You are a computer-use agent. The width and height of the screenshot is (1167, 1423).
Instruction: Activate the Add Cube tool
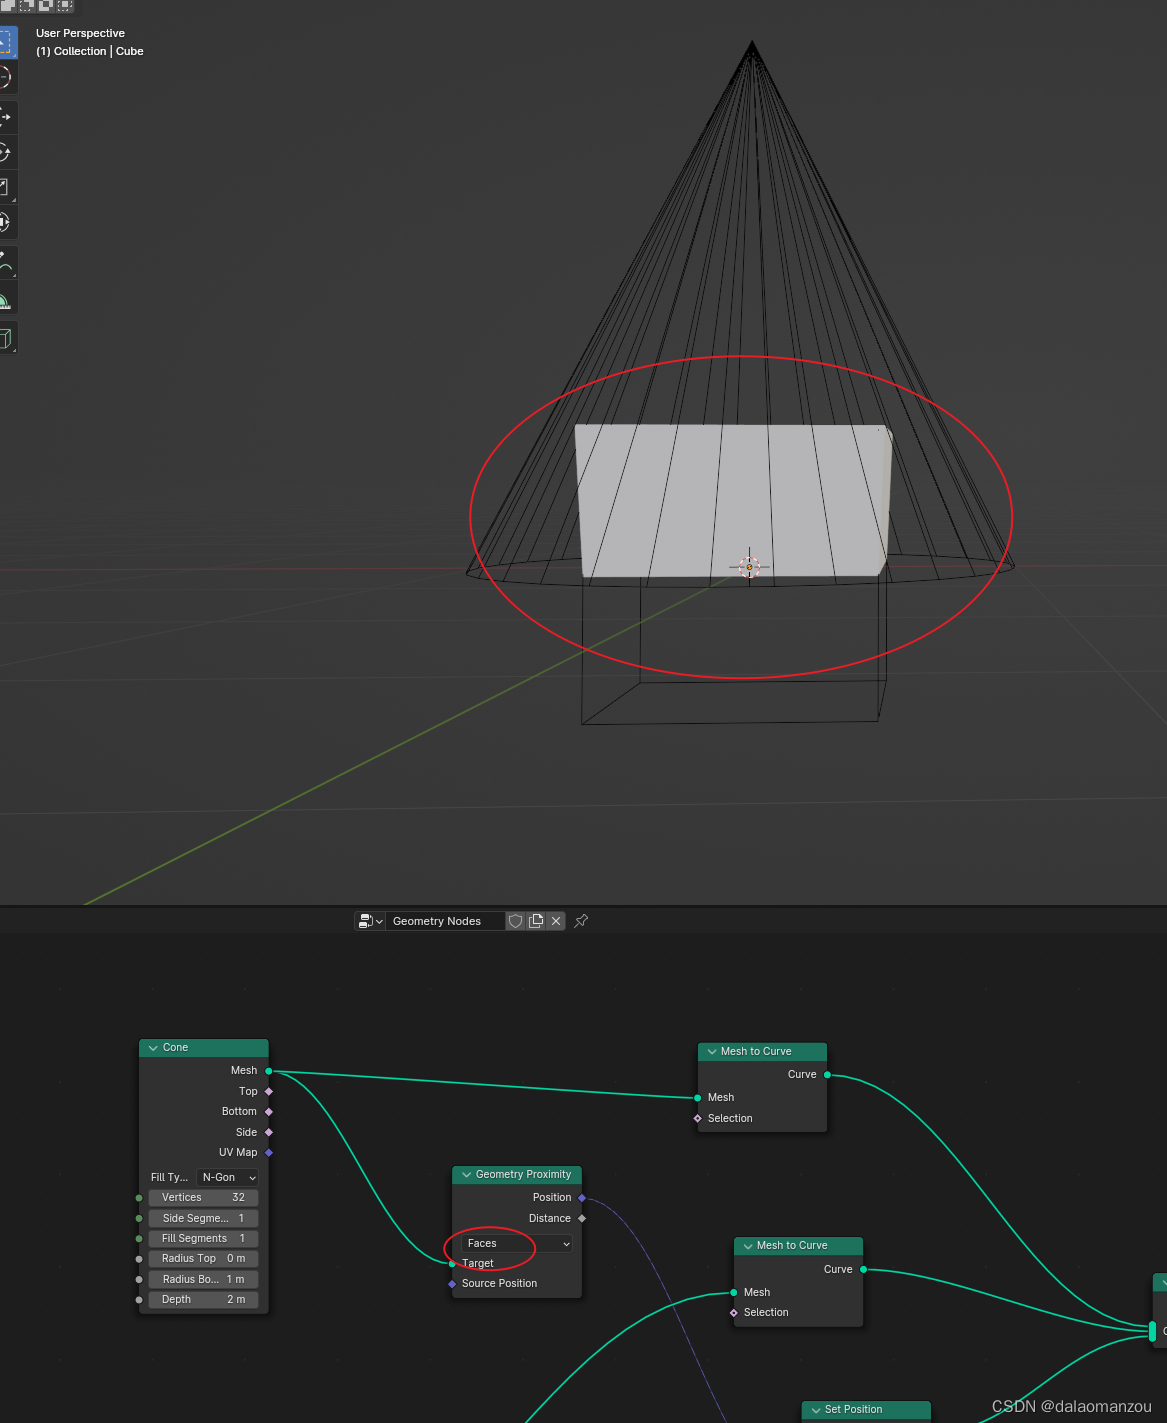click(x=5, y=338)
